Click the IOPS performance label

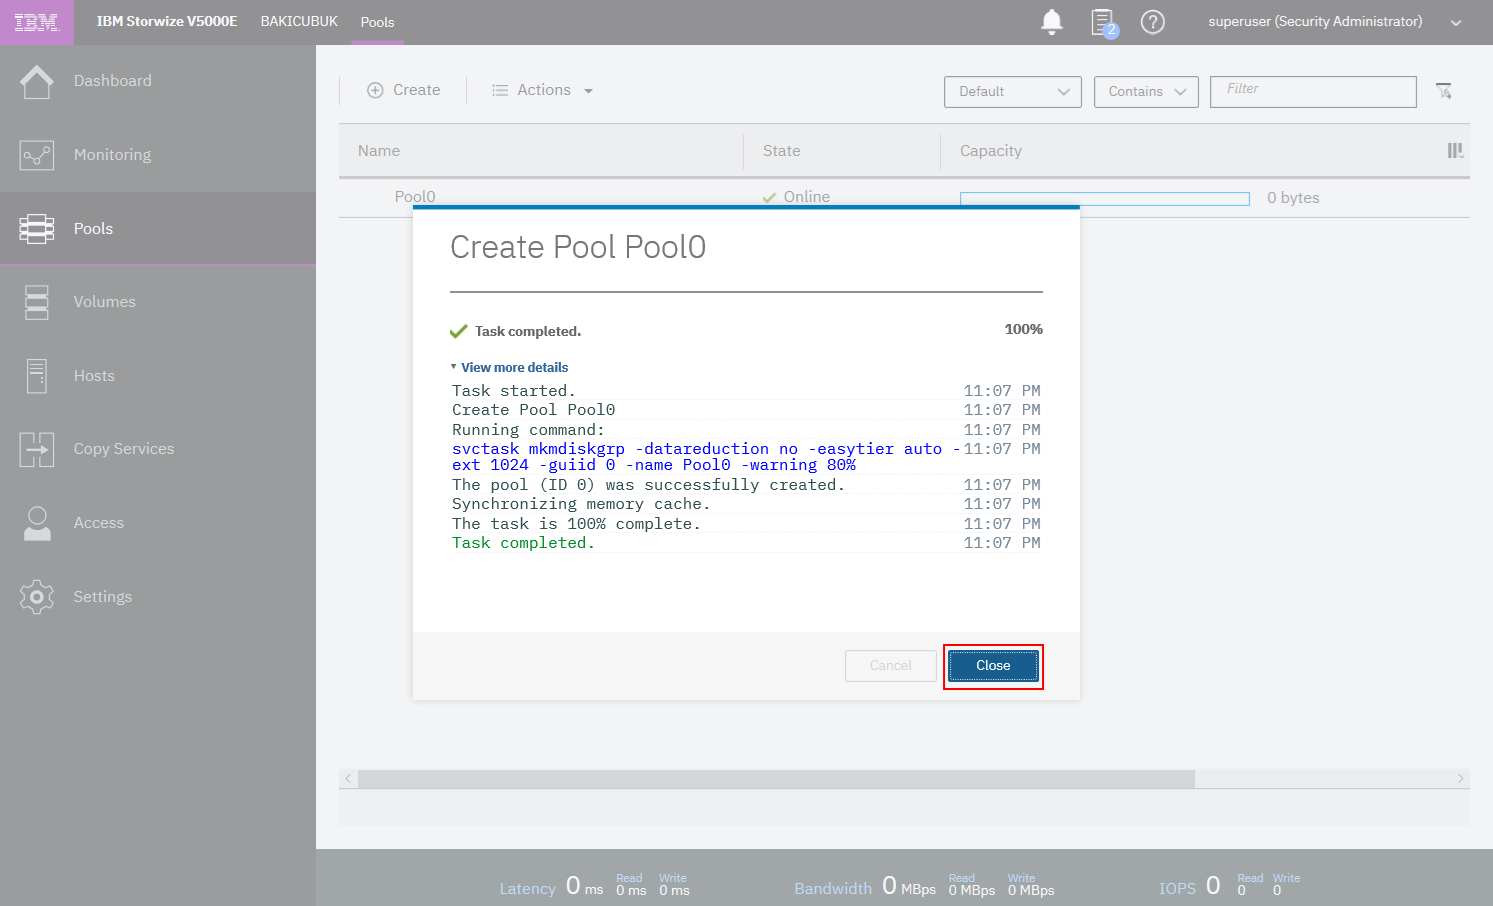[x=1177, y=888]
